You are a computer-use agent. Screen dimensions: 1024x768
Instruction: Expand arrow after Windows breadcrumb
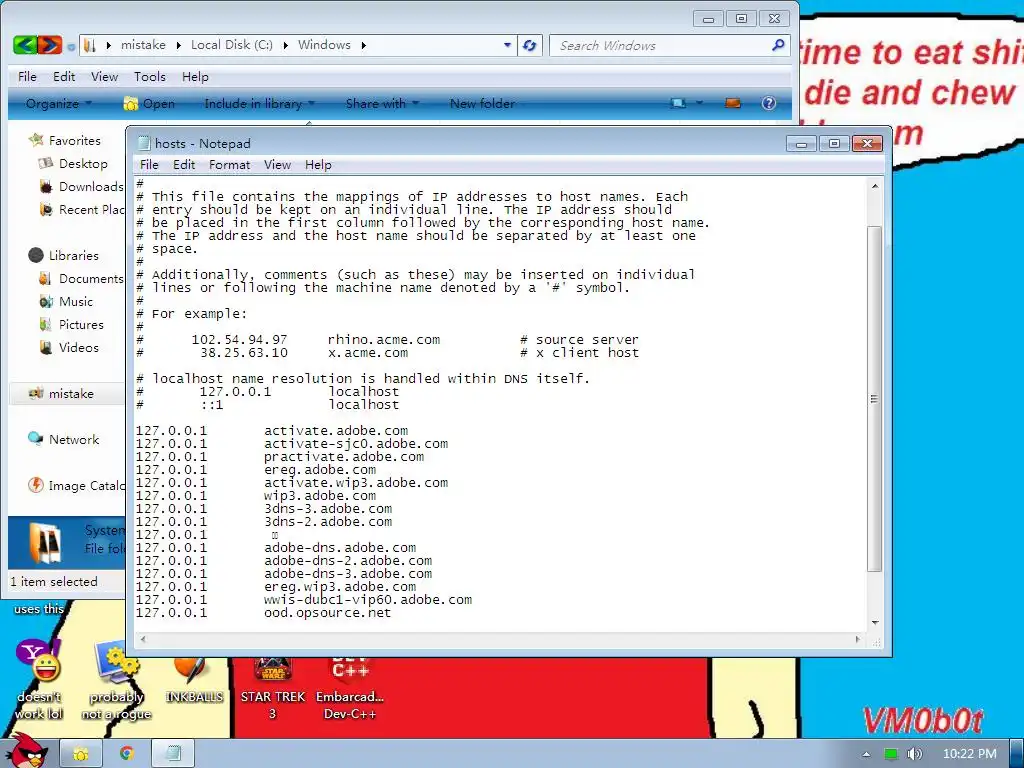click(x=363, y=45)
